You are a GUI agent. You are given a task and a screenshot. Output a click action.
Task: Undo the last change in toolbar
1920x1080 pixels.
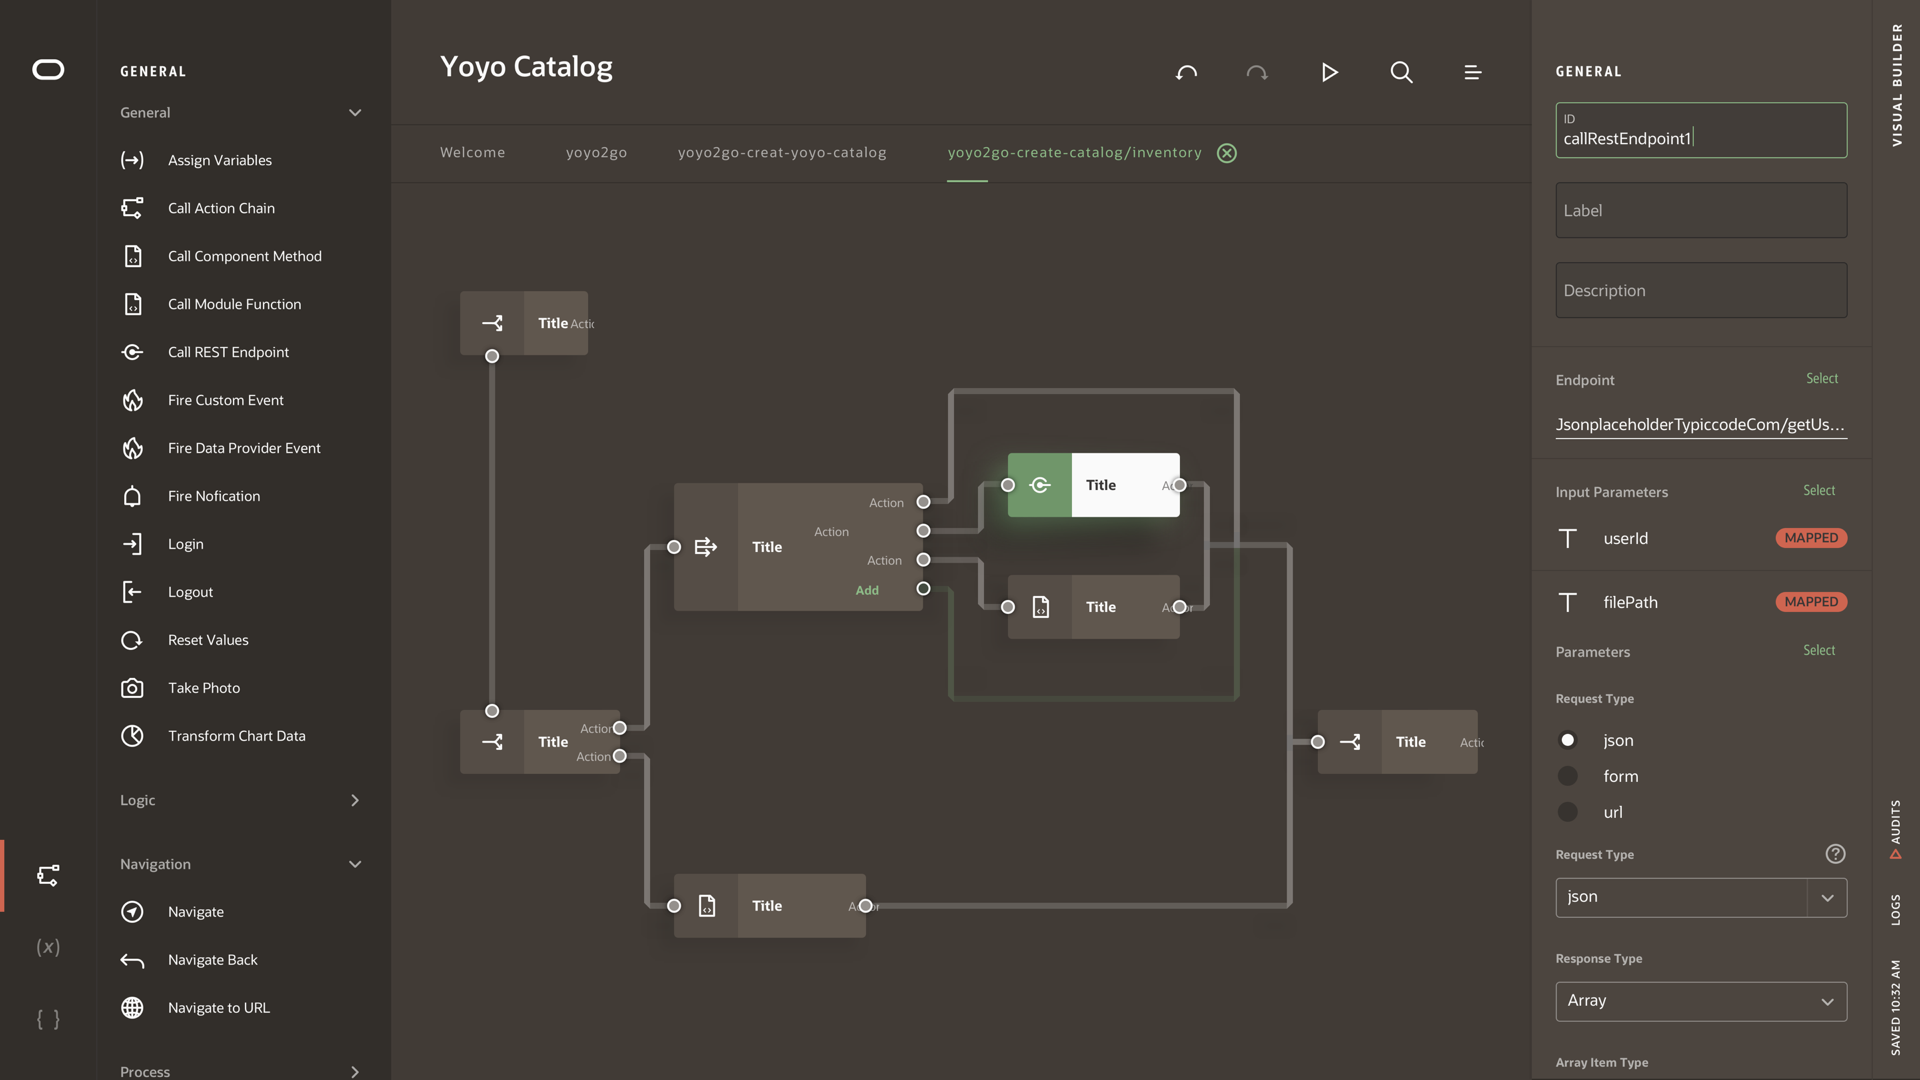[x=1186, y=72]
